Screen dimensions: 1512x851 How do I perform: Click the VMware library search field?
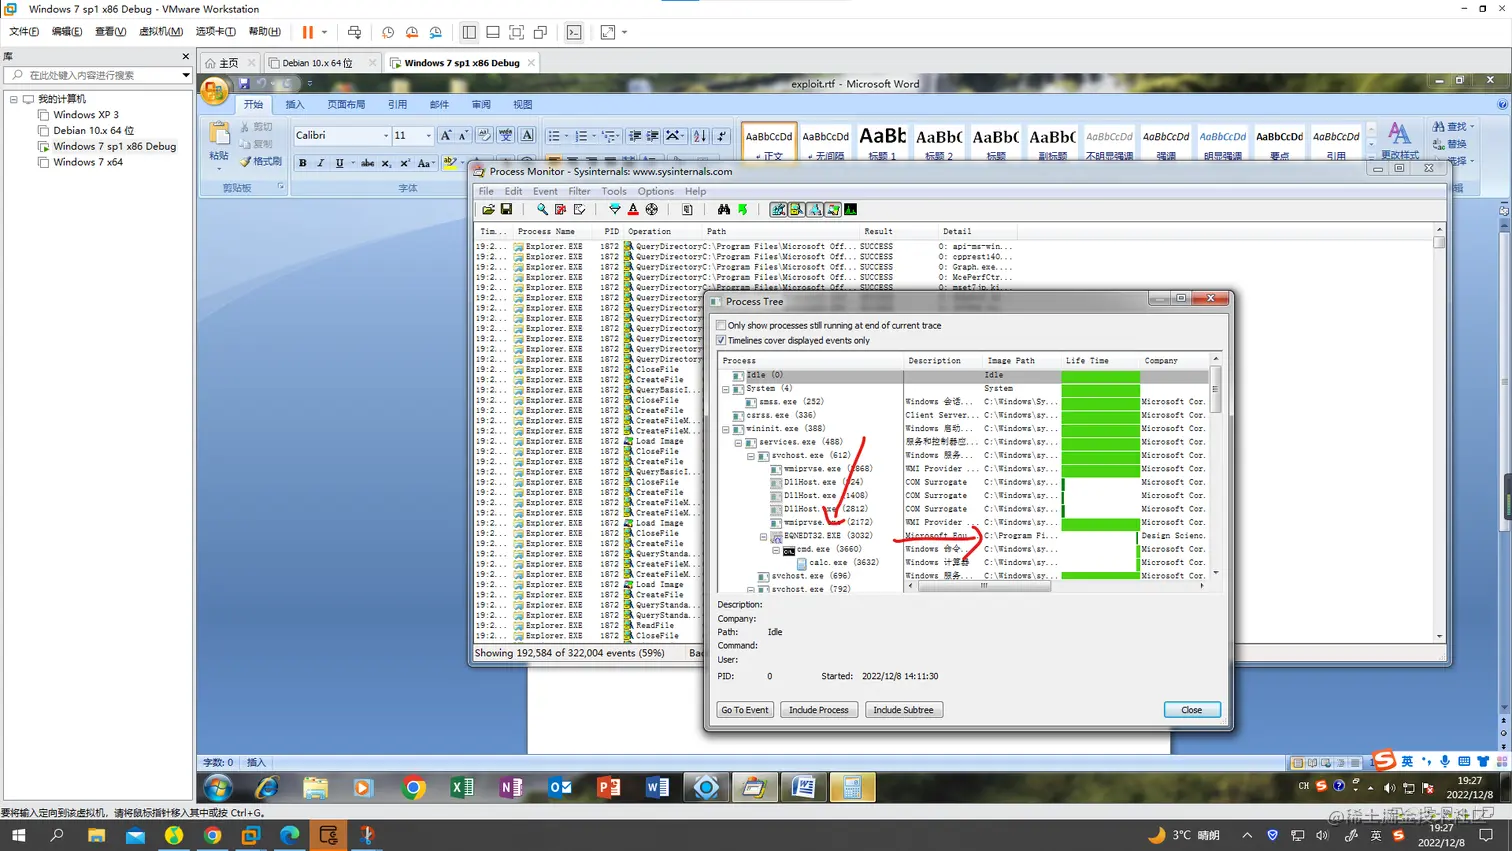pos(97,75)
